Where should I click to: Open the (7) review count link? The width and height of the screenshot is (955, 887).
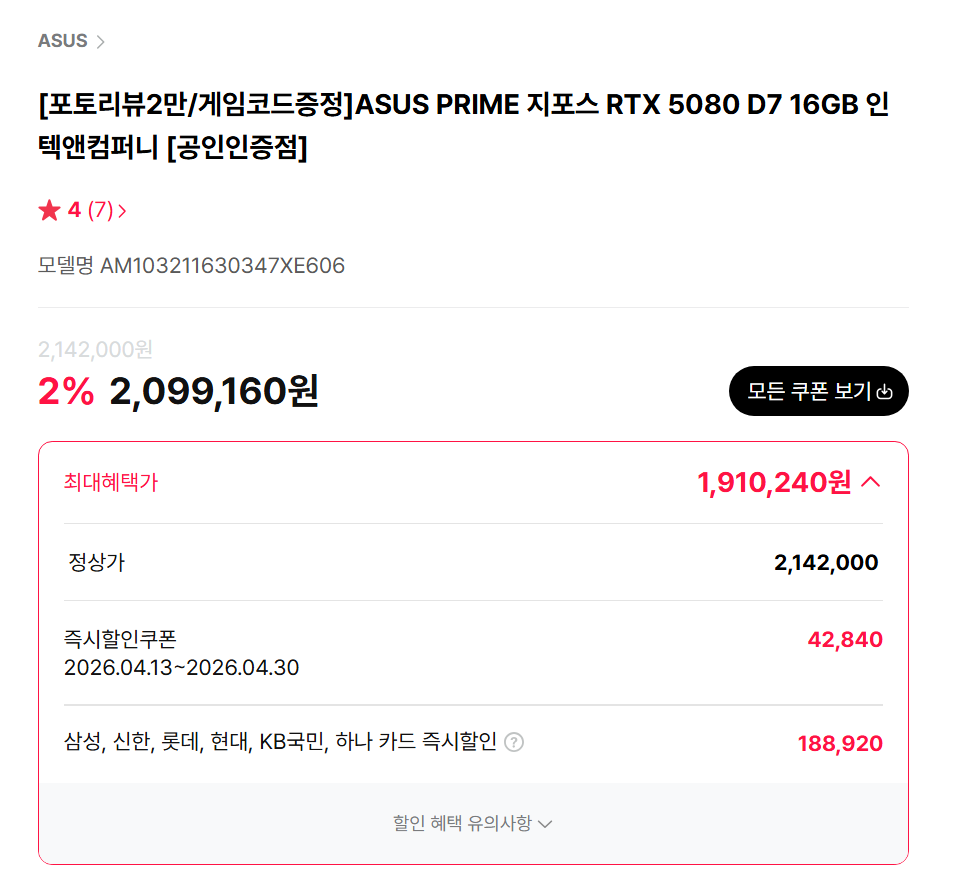[x=100, y=210]
